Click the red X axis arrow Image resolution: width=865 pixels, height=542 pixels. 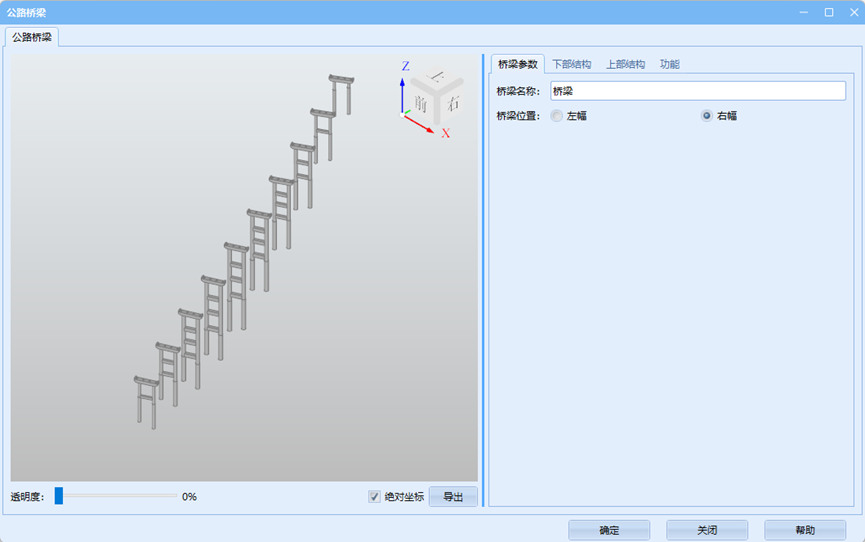pos(420,124)
